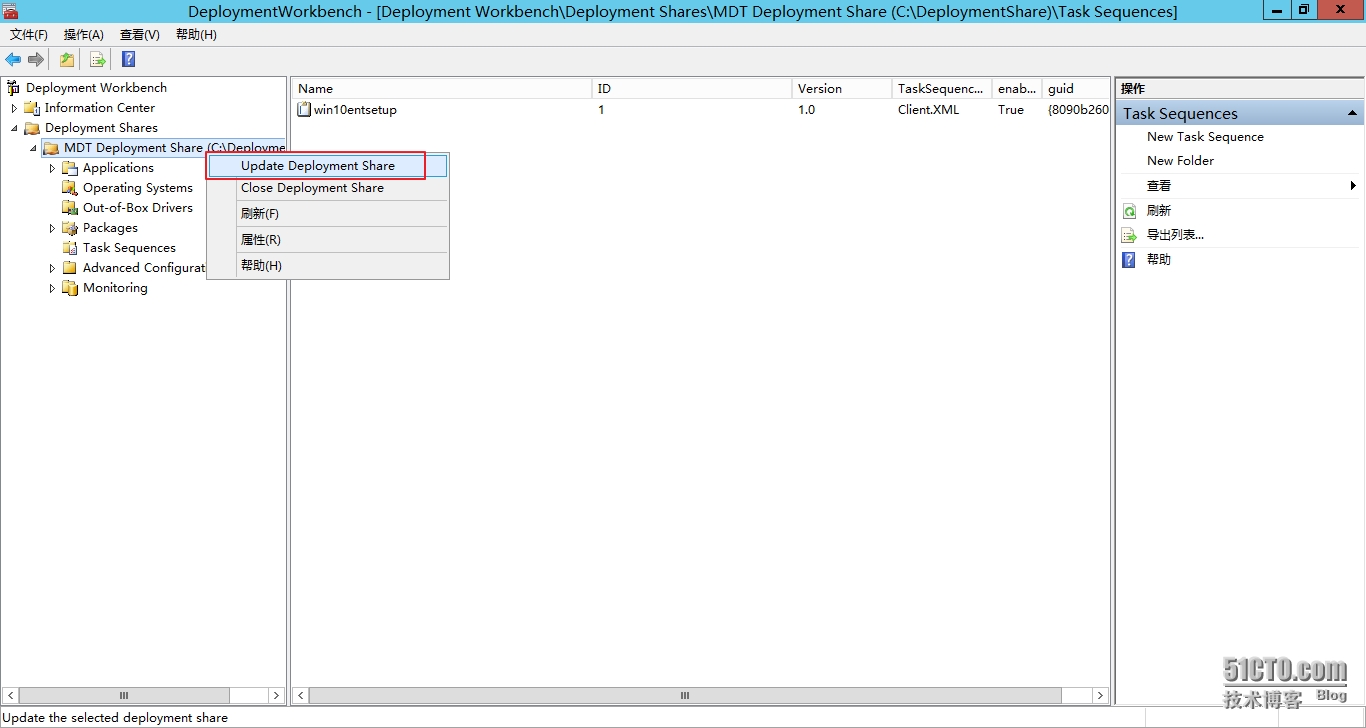Expand the Advanced Configuration node
1366x728 pixels.
52,268
